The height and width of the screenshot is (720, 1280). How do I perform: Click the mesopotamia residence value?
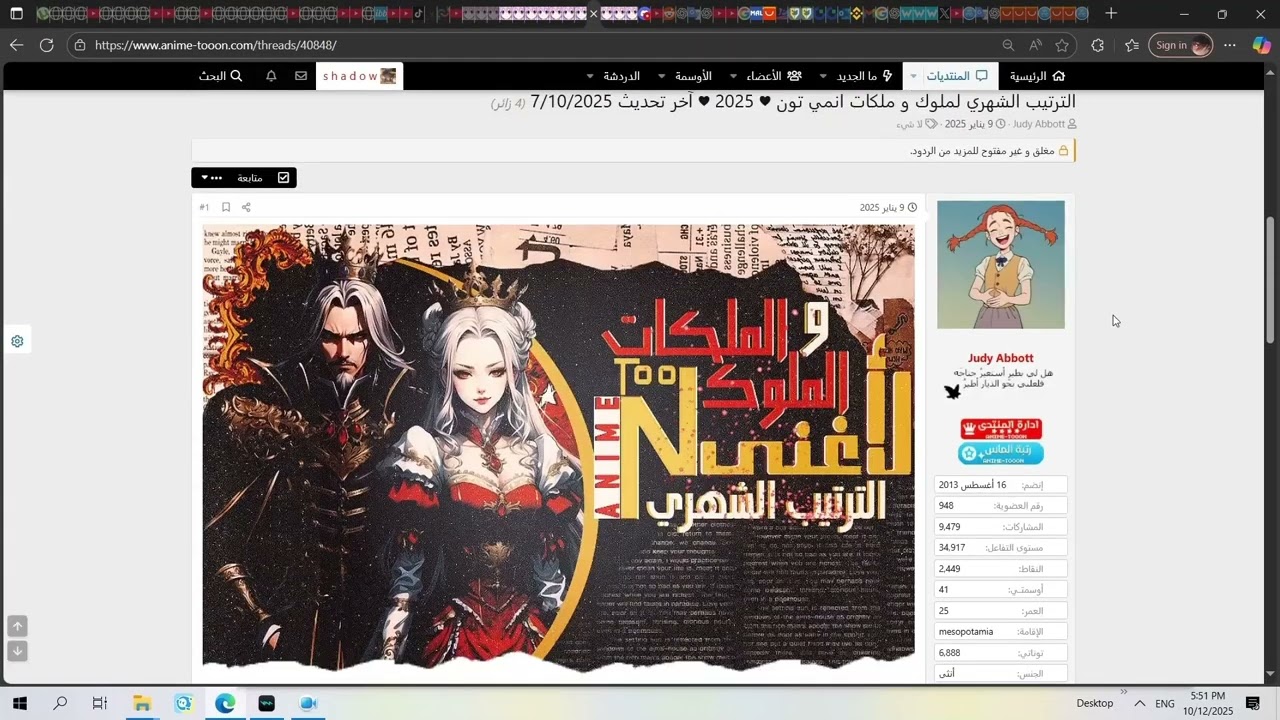966,632
